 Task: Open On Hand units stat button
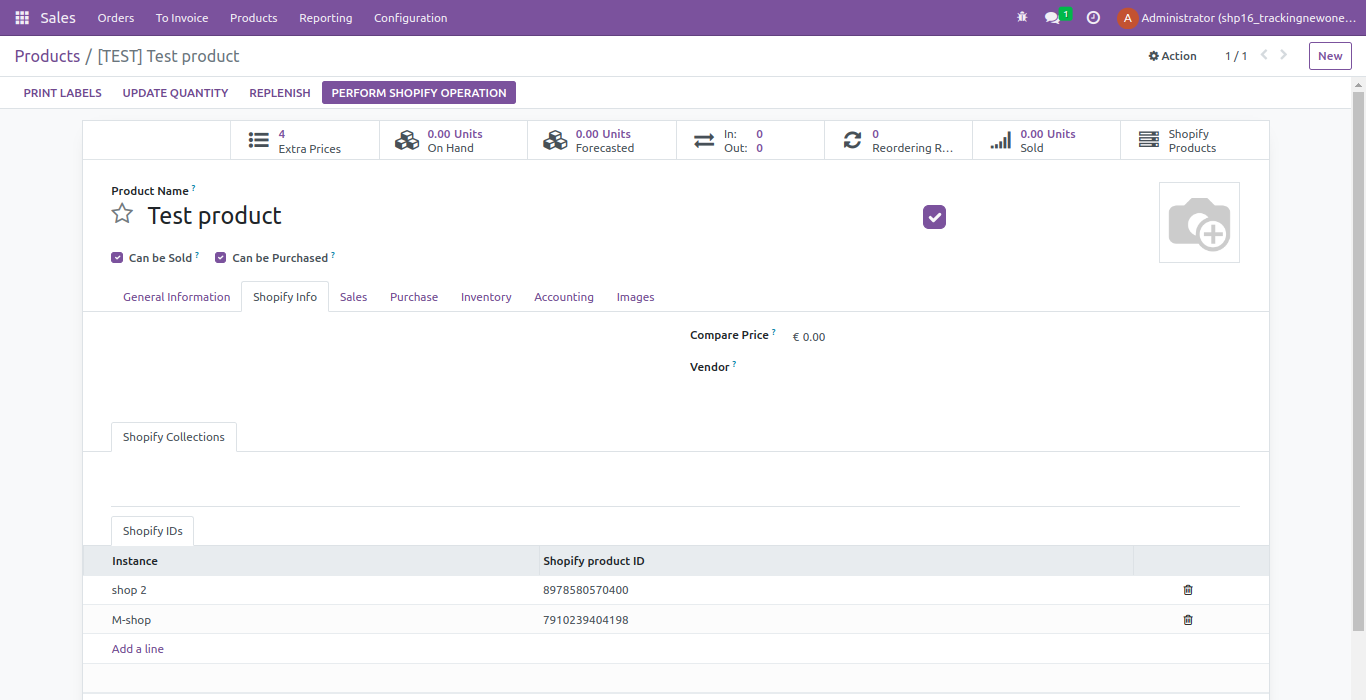tap(453, 141)
